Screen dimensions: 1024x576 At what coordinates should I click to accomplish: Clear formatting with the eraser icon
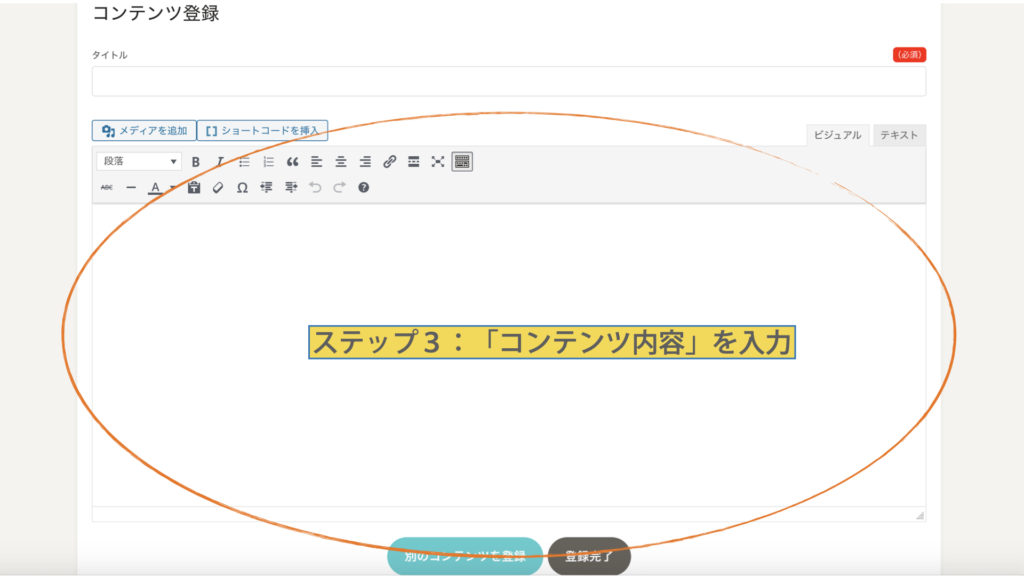pos(218,187)
